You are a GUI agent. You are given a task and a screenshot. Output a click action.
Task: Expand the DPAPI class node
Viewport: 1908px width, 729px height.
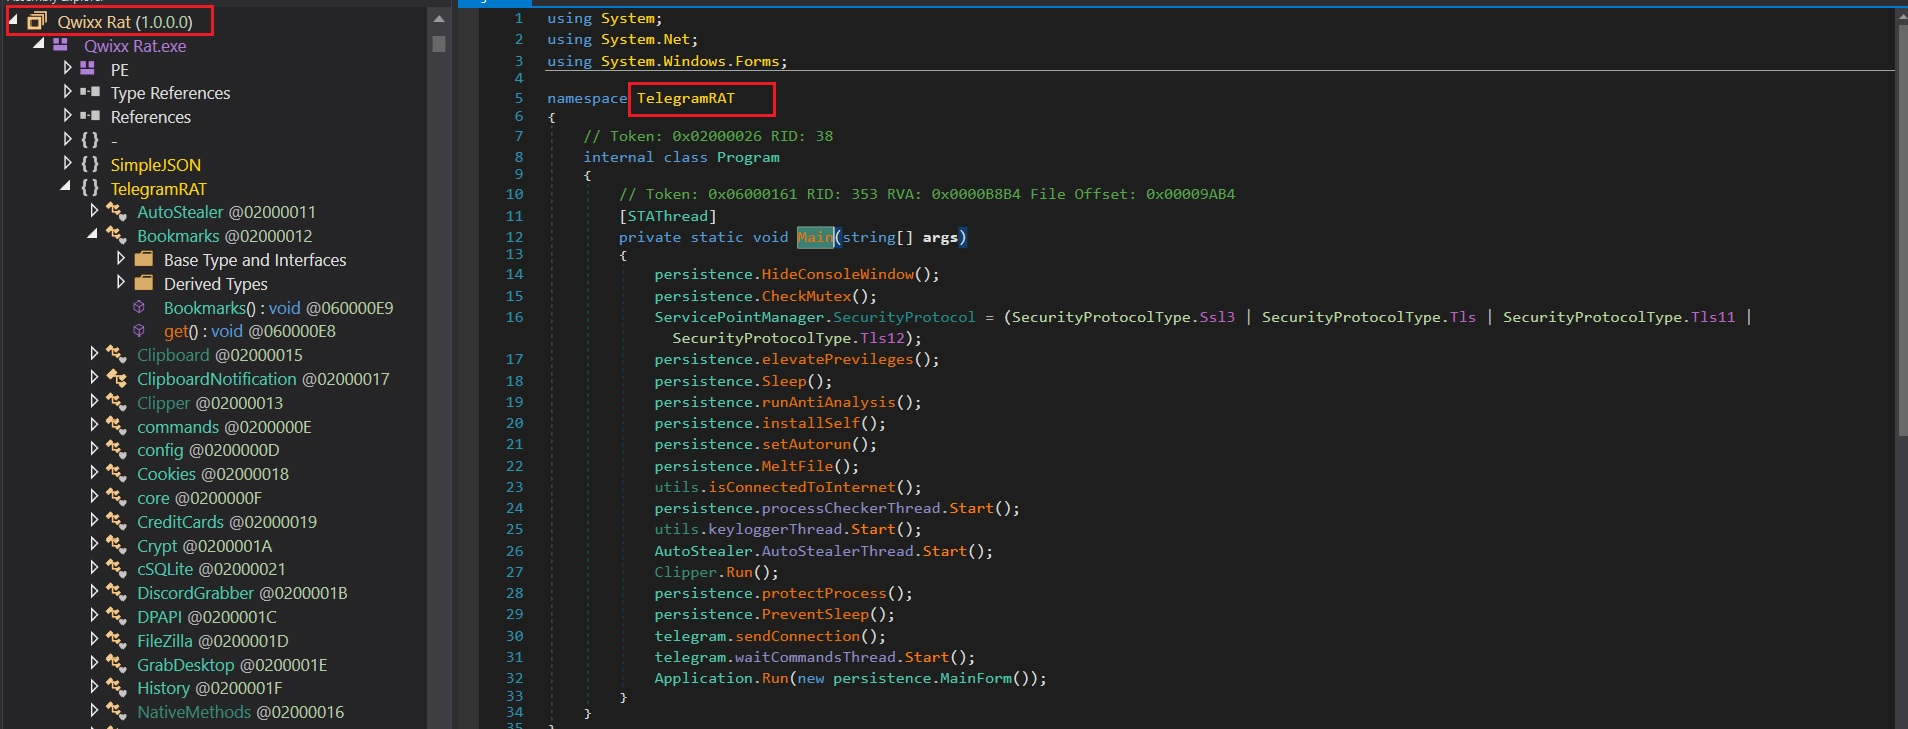tap(94, 615)
